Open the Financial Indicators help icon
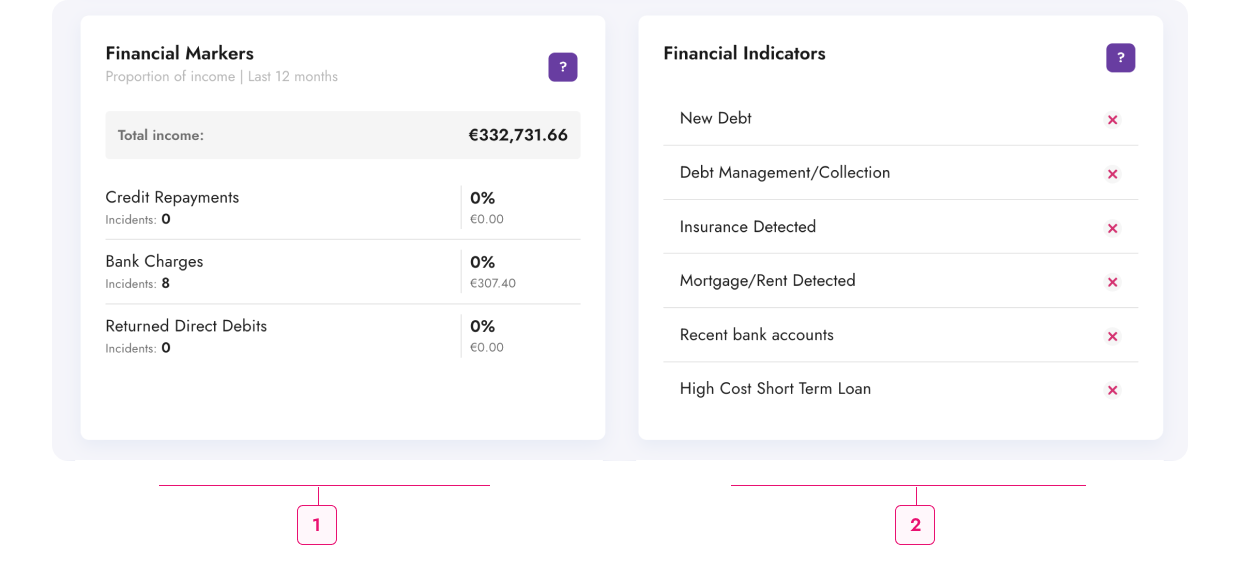The image size is (1240, 577). coord(1121,58)
